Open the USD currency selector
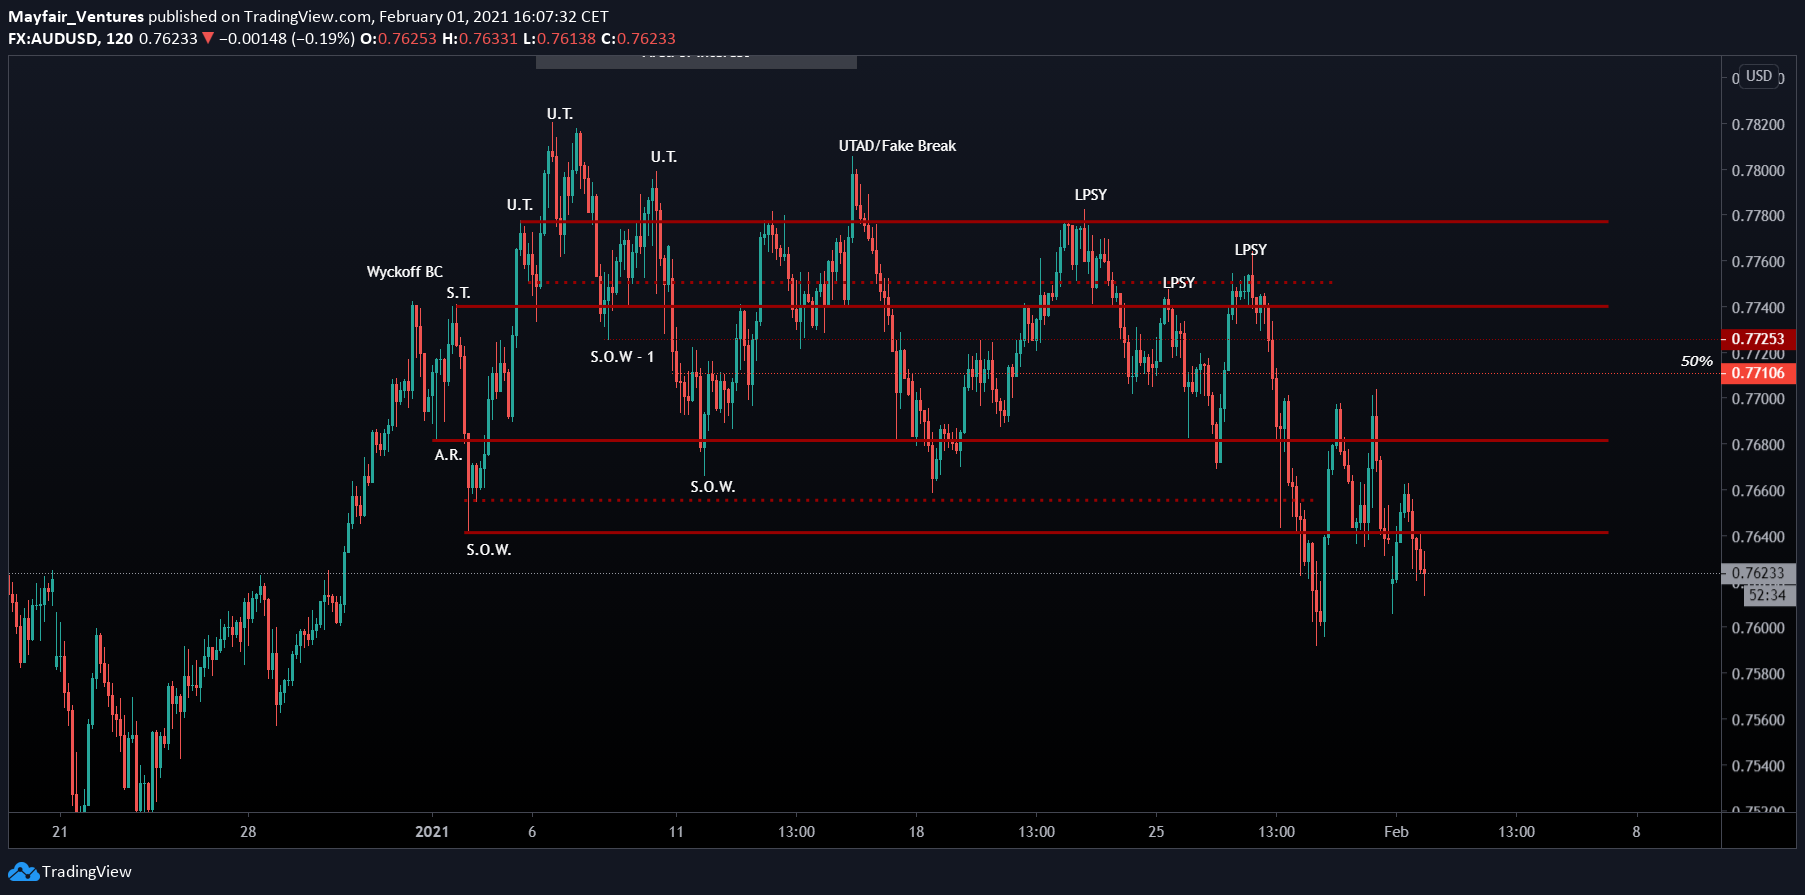The width and height of the screenshot is (1805, 895). coord(1759,76)
